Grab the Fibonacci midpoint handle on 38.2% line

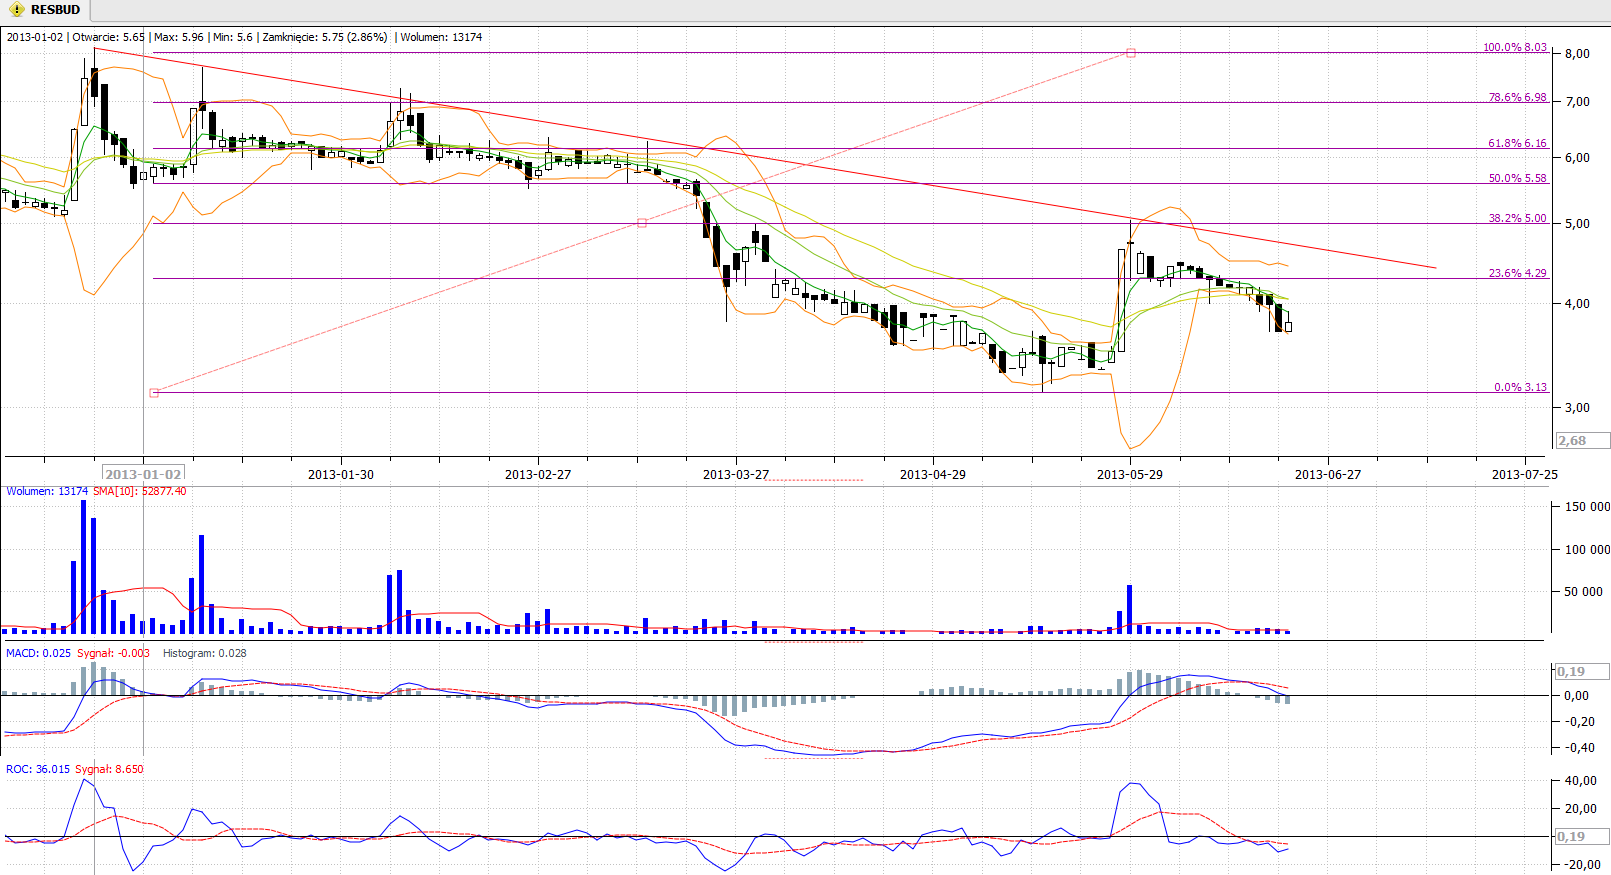(642, 223)
